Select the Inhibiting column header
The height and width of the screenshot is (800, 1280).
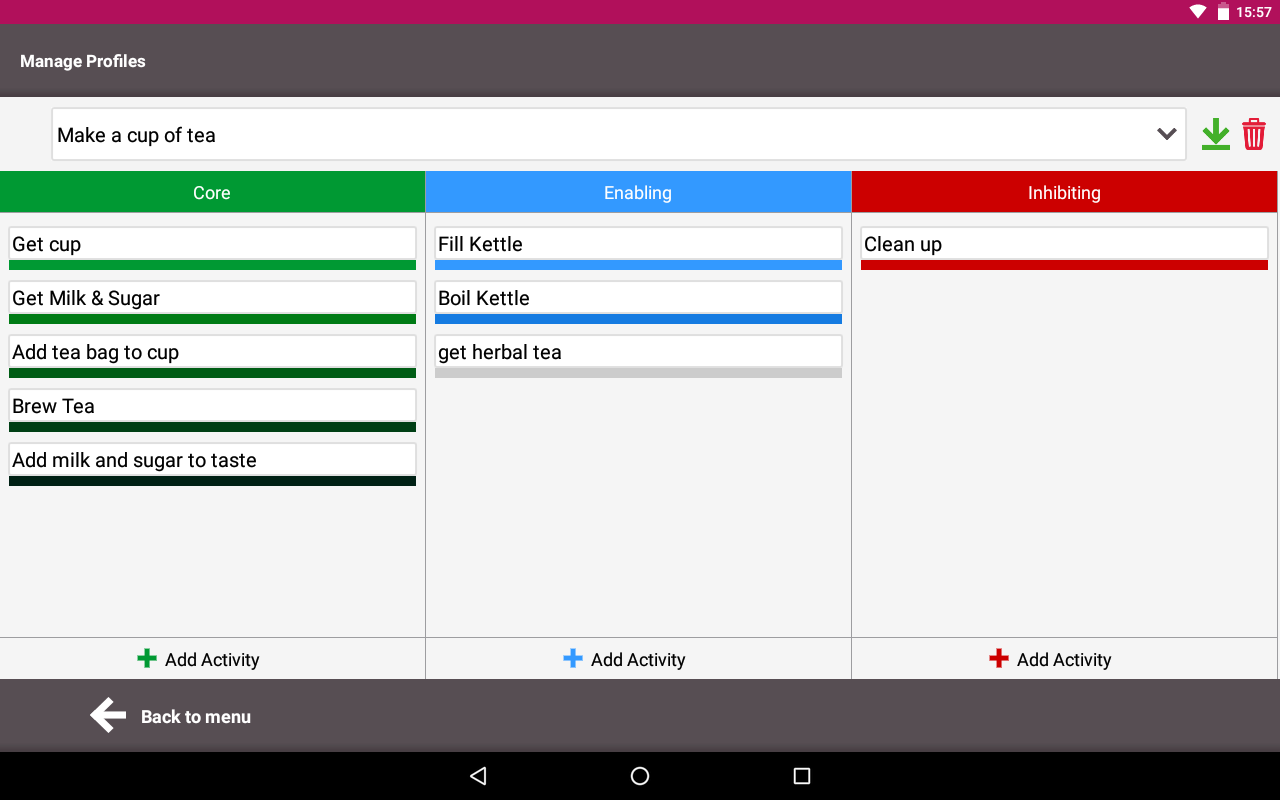[1064, 192]
